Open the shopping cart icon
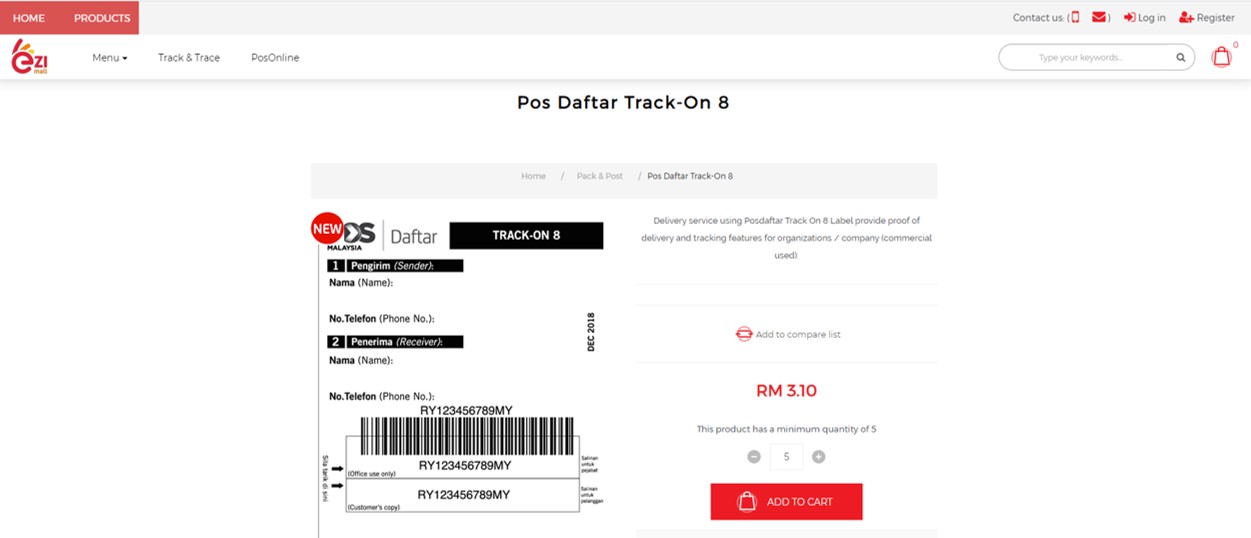The height and width of the screenshot is (538, 1251). (1221, 57)
